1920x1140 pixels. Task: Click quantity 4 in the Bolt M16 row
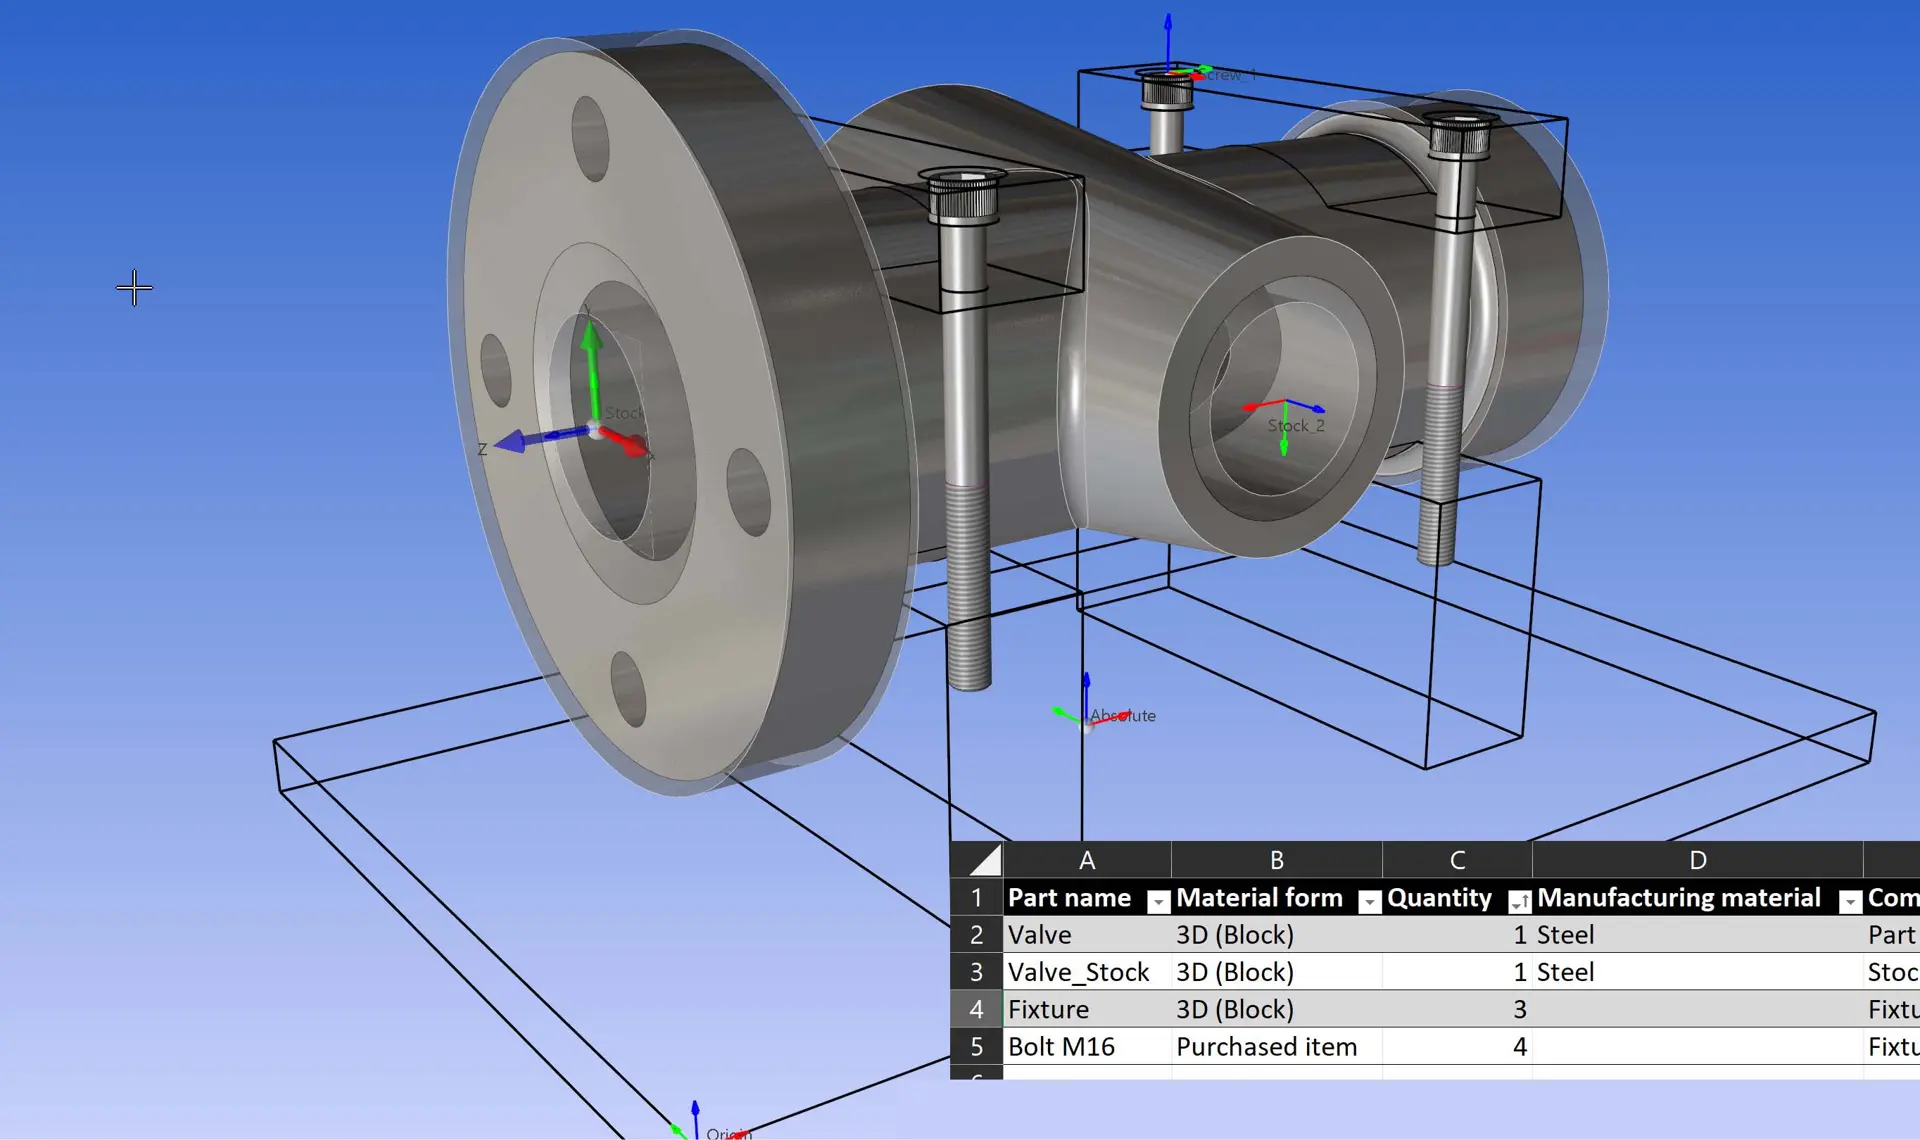[1457, 1046]
